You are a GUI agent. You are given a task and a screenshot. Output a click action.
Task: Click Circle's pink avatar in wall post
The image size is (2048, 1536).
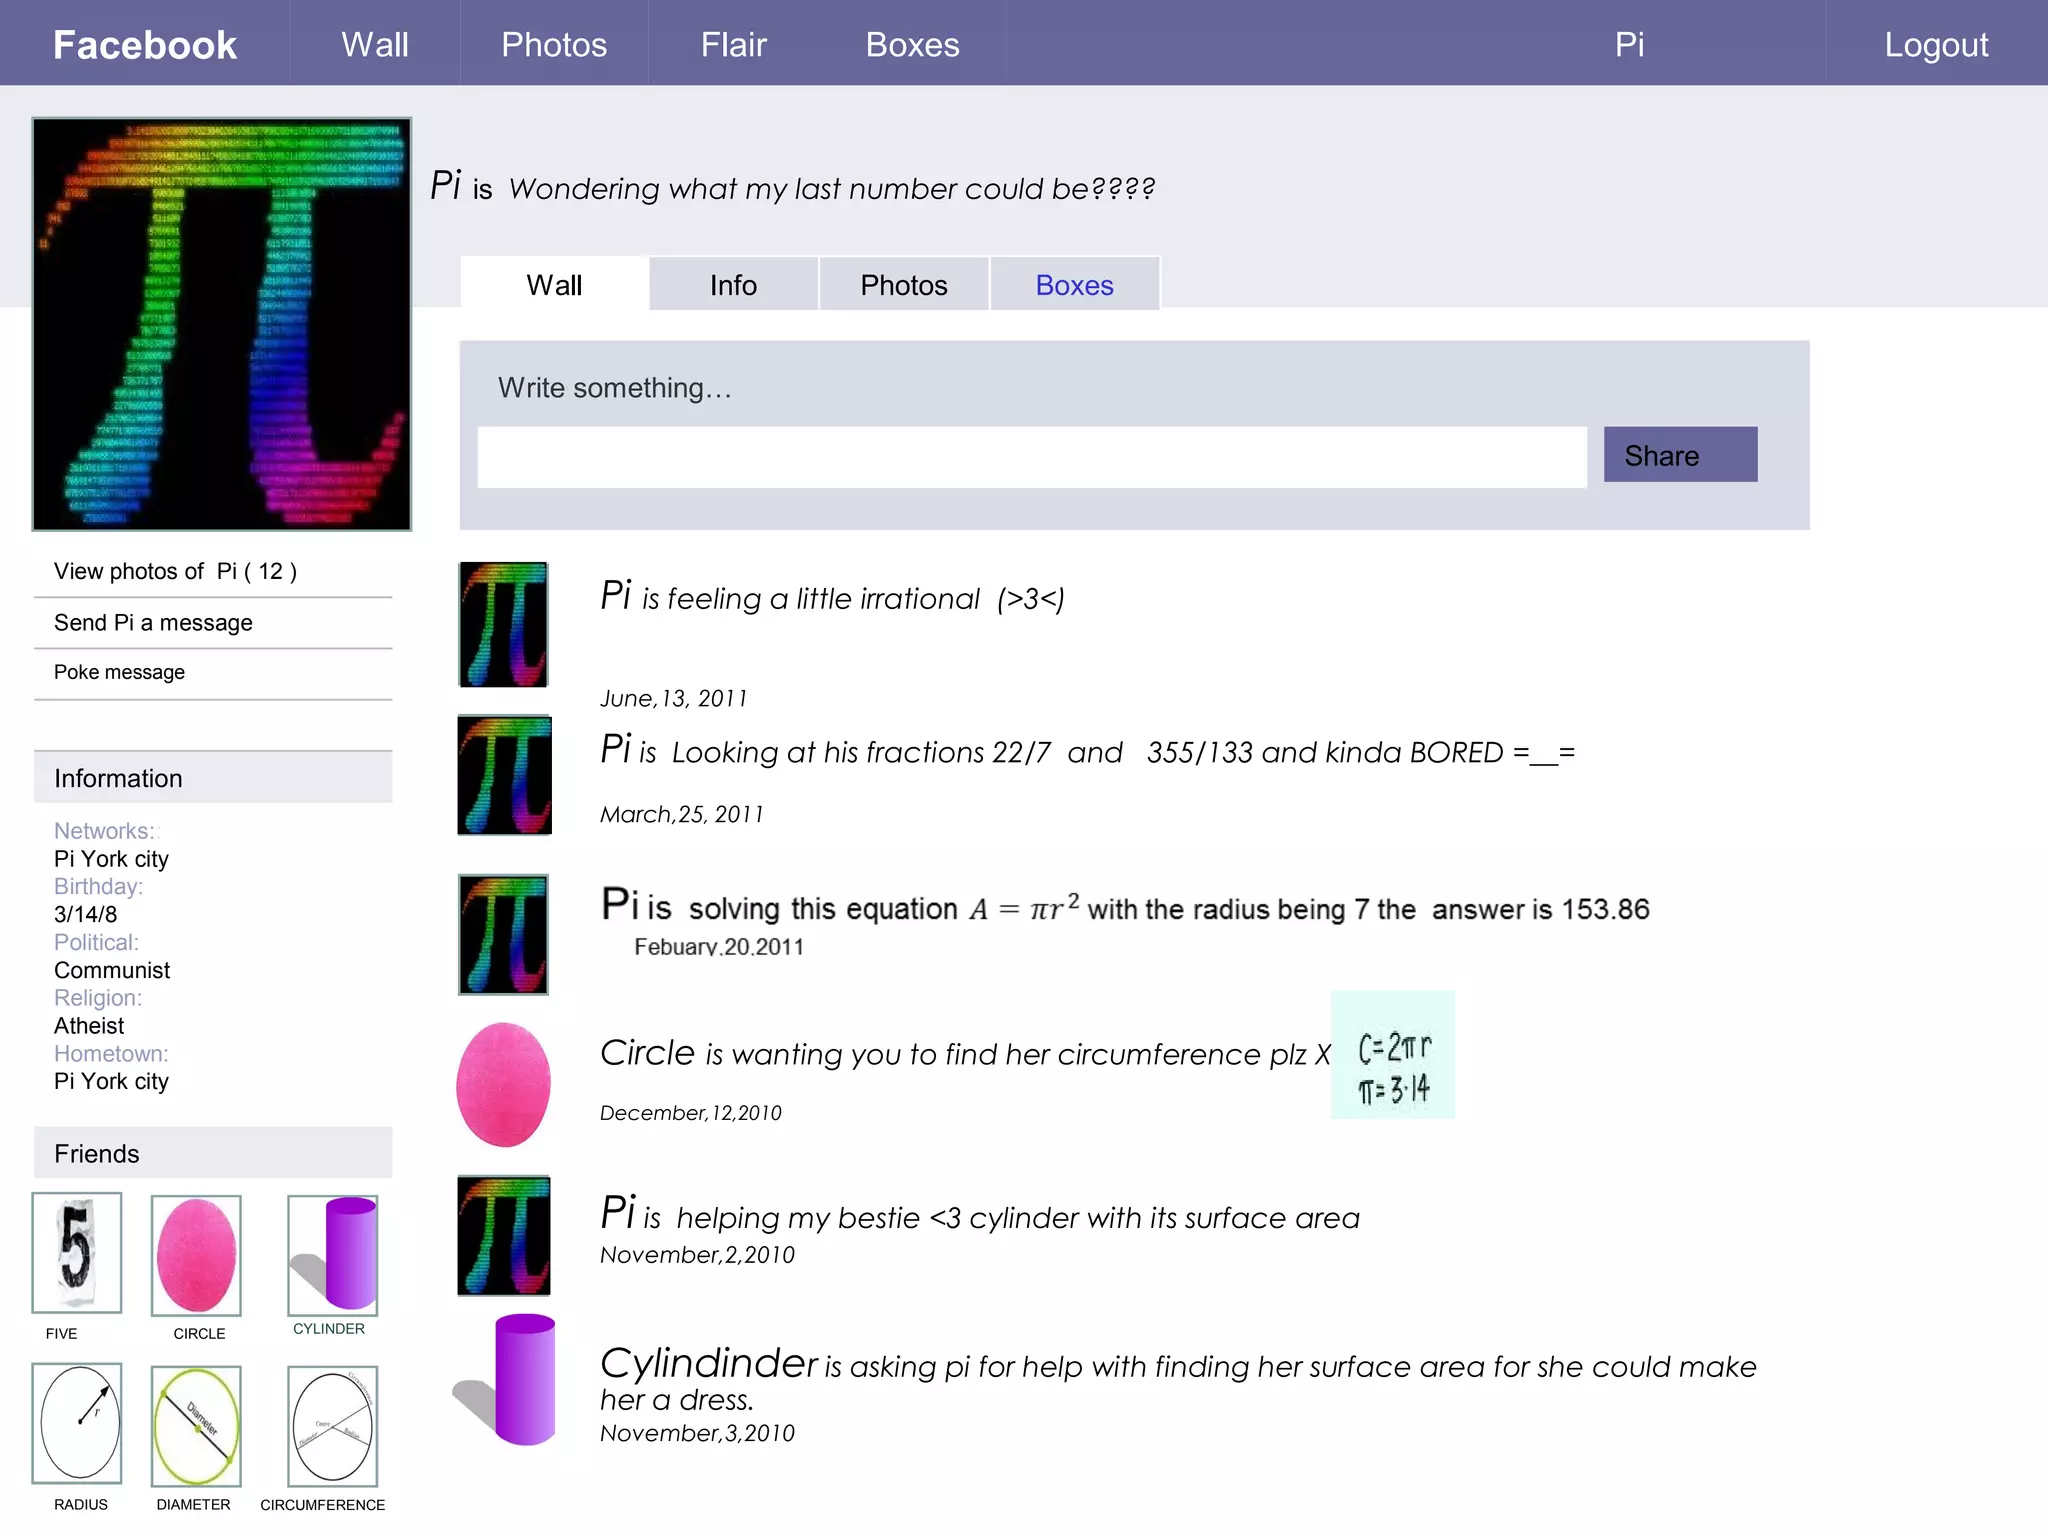click(x=503, y=1084)
